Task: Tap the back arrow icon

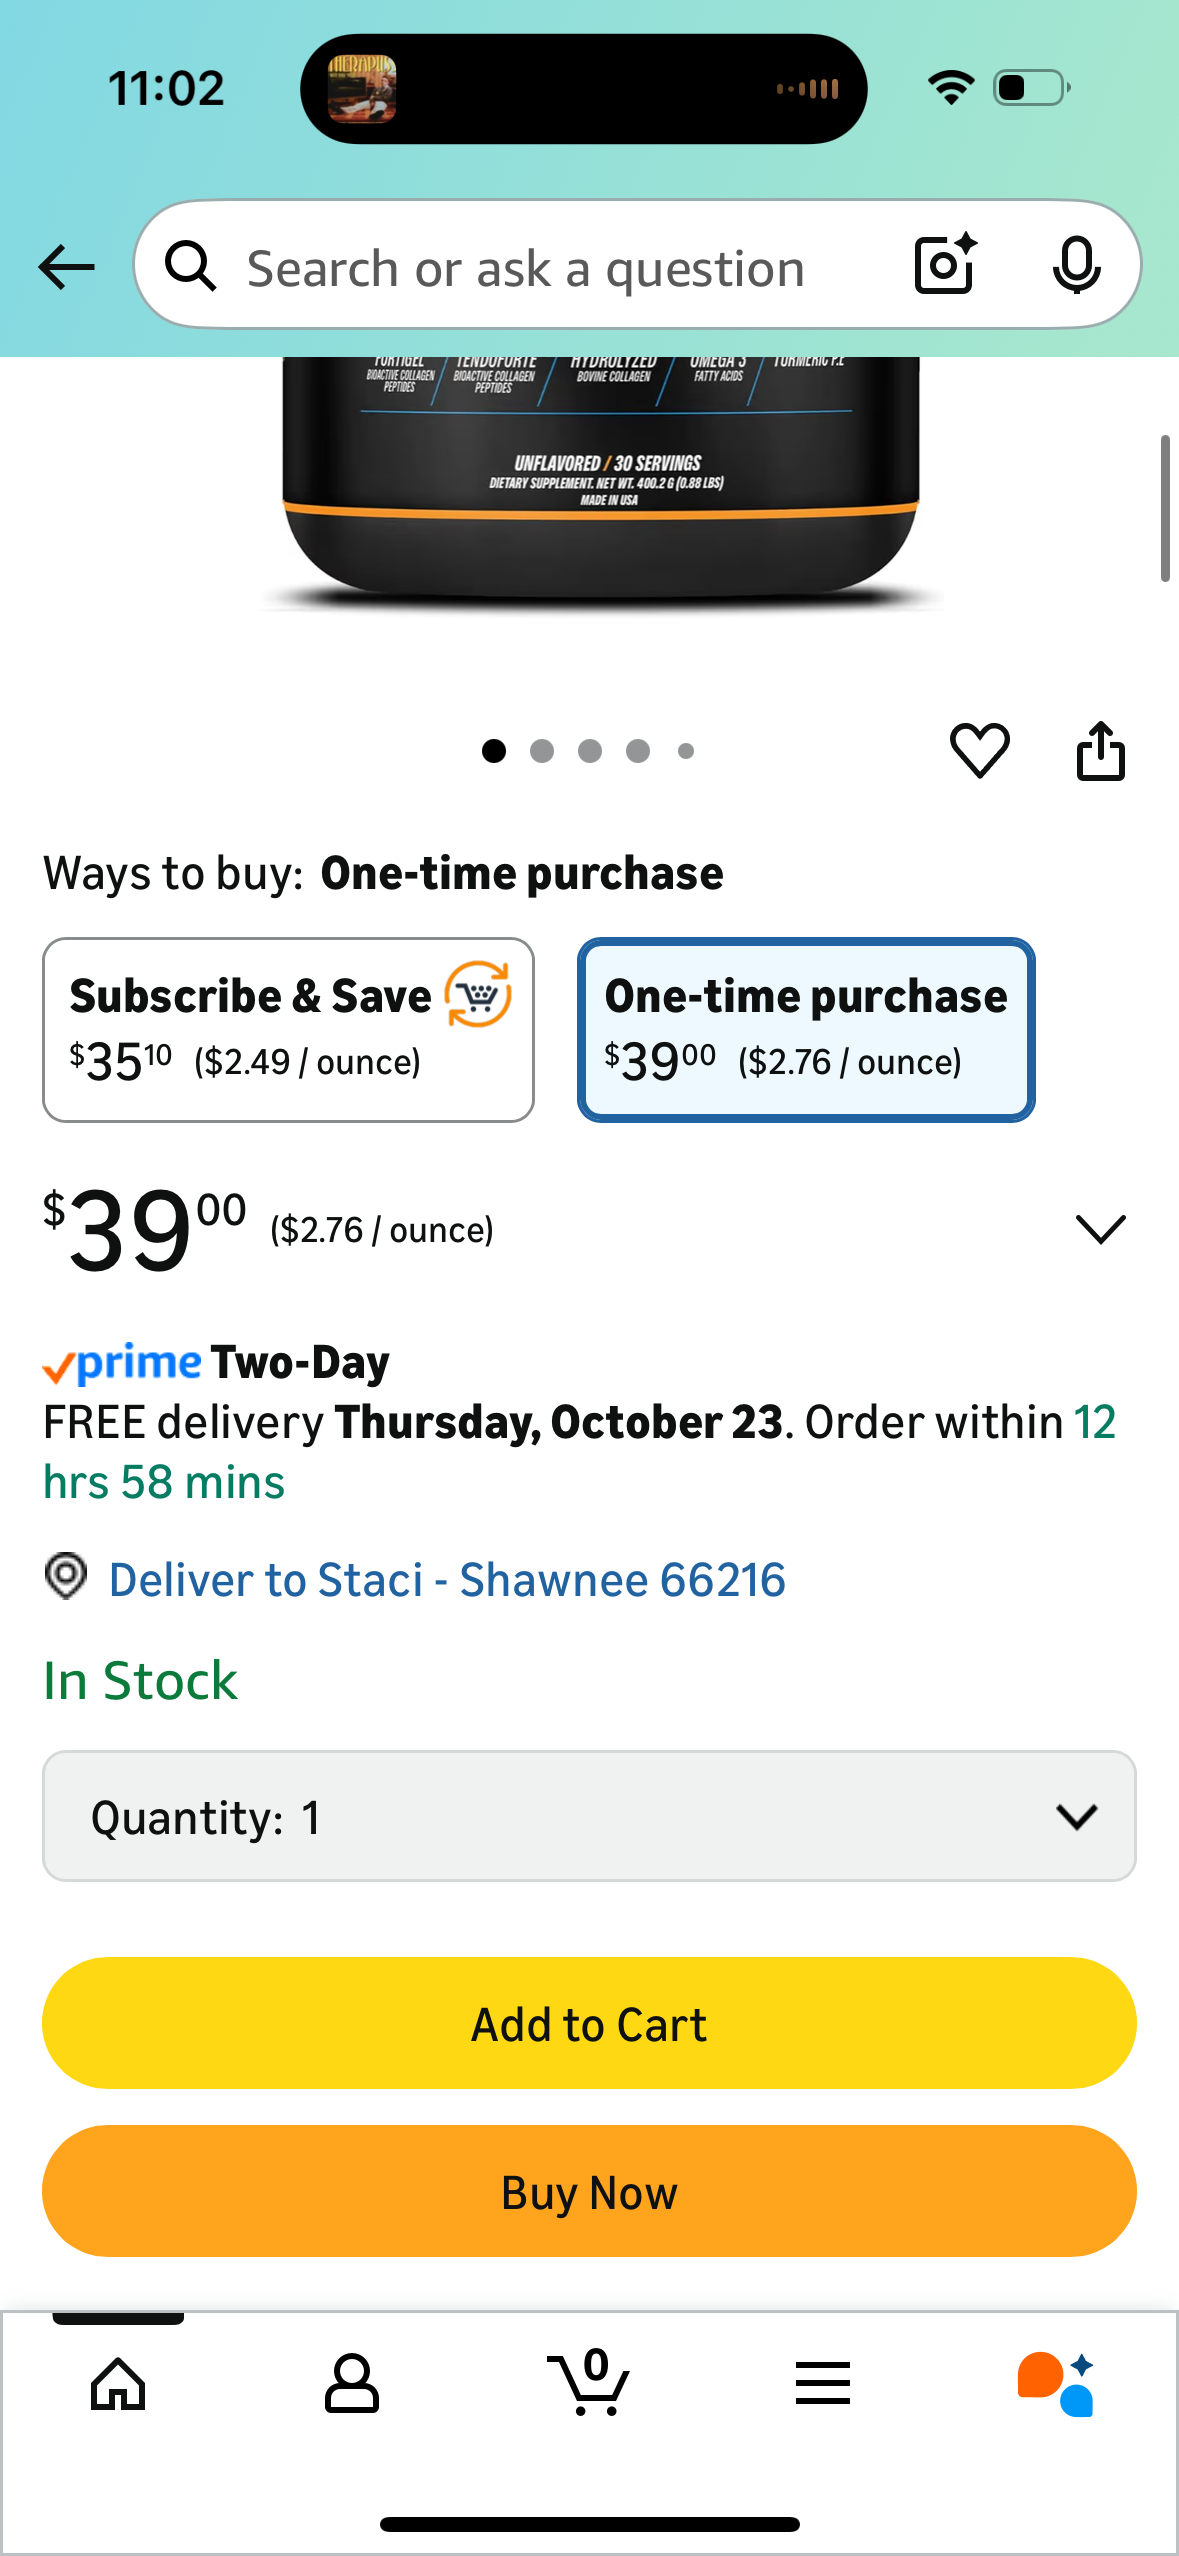Action: [66, 267]
